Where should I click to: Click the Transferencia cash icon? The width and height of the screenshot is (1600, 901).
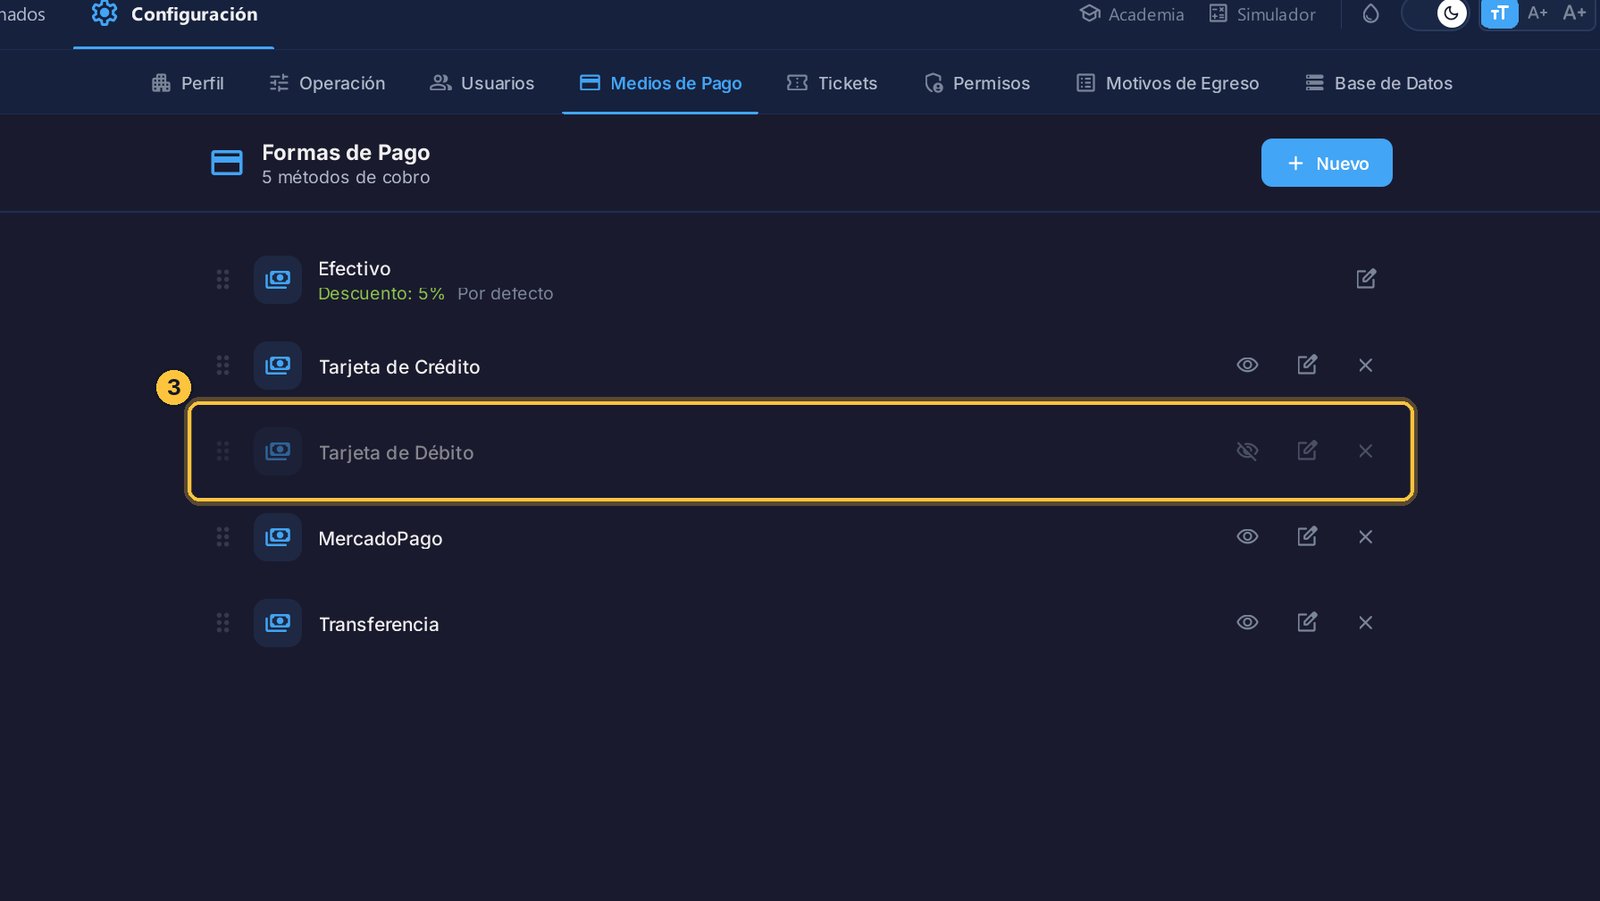click(278, 623)
